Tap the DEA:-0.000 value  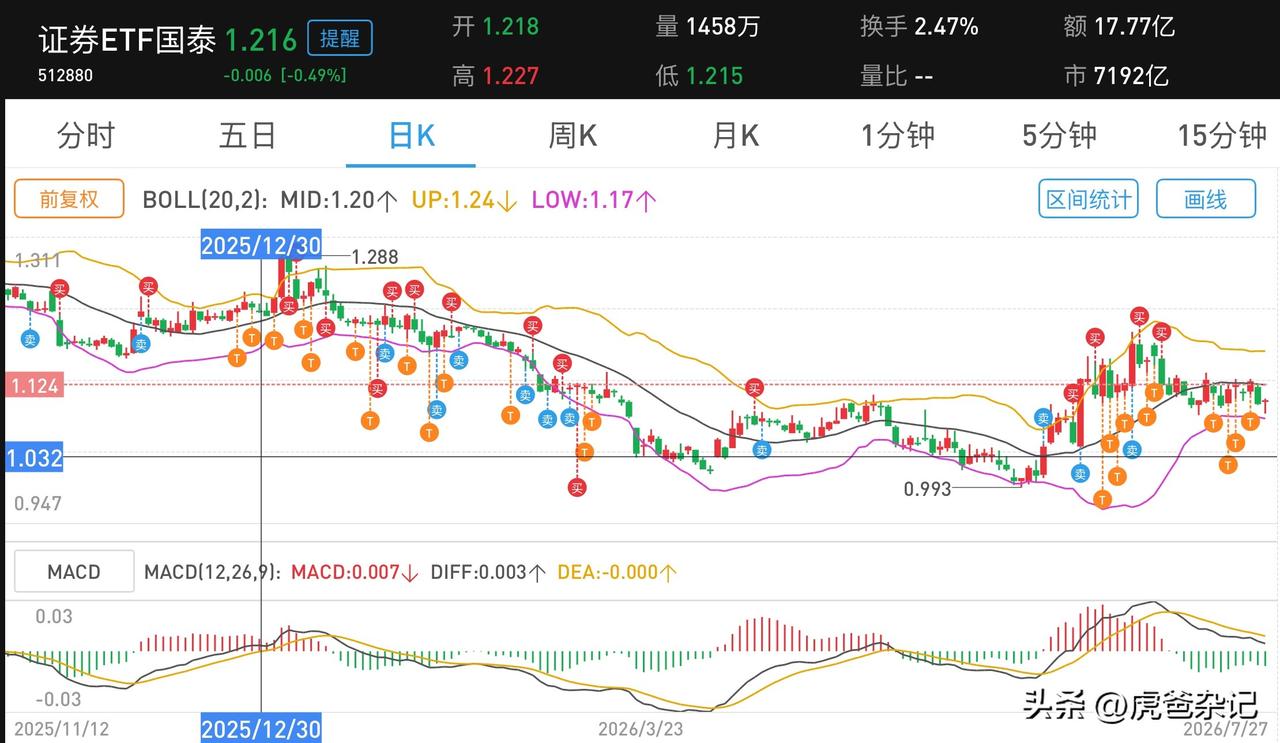pos(617,572)
